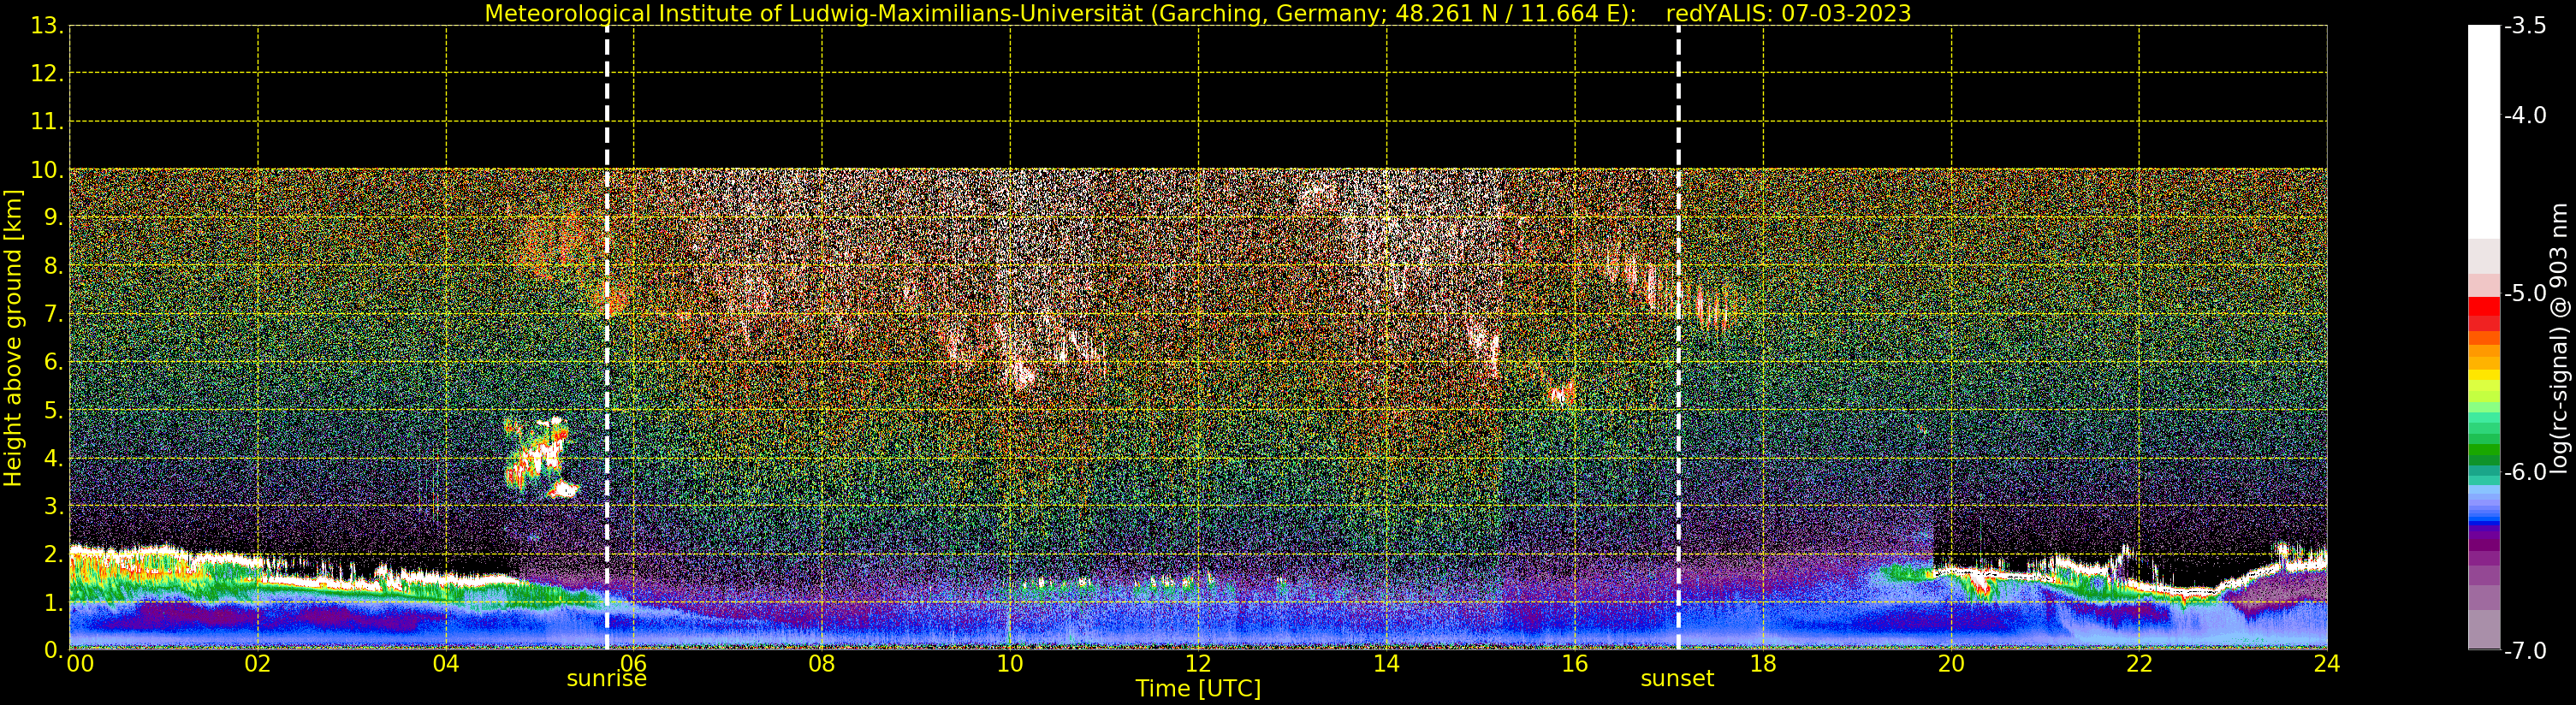The width and height of the screenshot is (2576, 705).
Task: Click the time axis tick label 24
Action: (x=2327, y=664)
